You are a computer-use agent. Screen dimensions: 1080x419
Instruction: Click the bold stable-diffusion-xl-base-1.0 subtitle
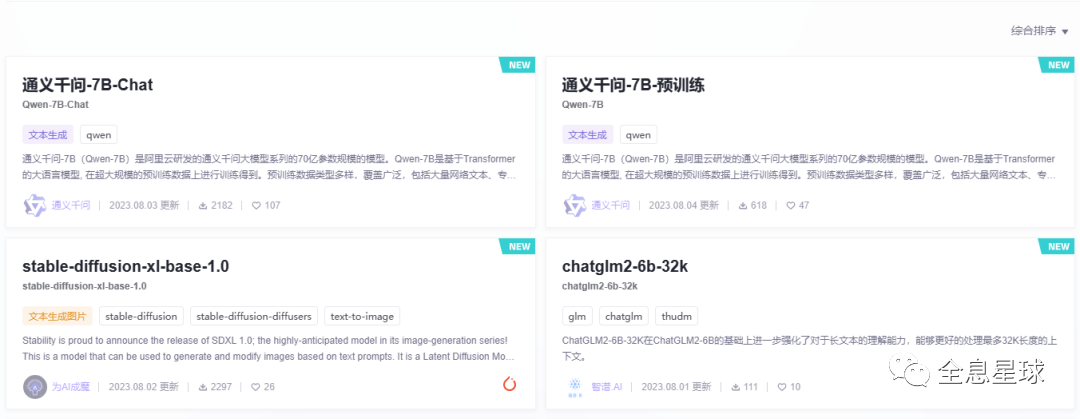[85, 286]
